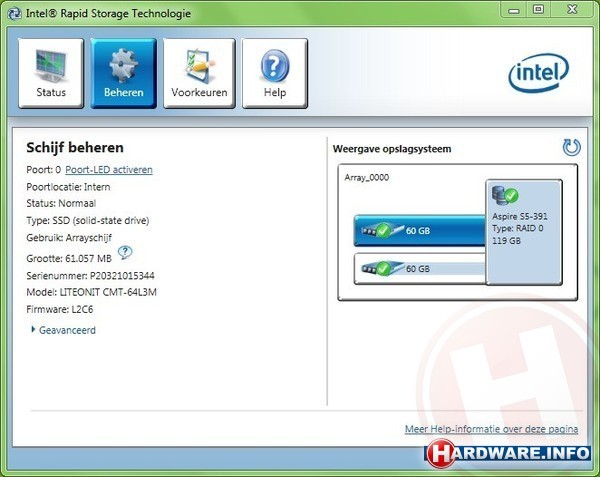Click the Intel logo
The width and height of the screenshot is (600, 477).
538,73
